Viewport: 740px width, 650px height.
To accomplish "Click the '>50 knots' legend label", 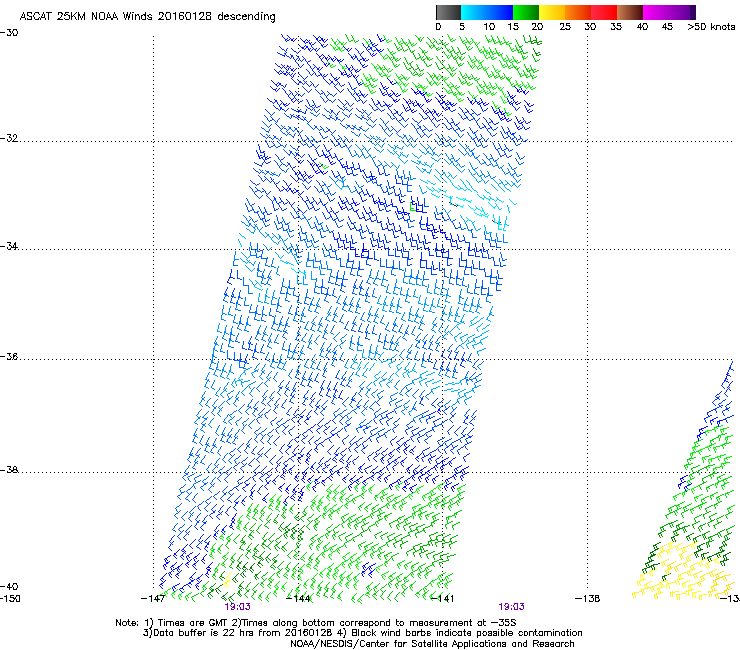I will click(711, 27).
